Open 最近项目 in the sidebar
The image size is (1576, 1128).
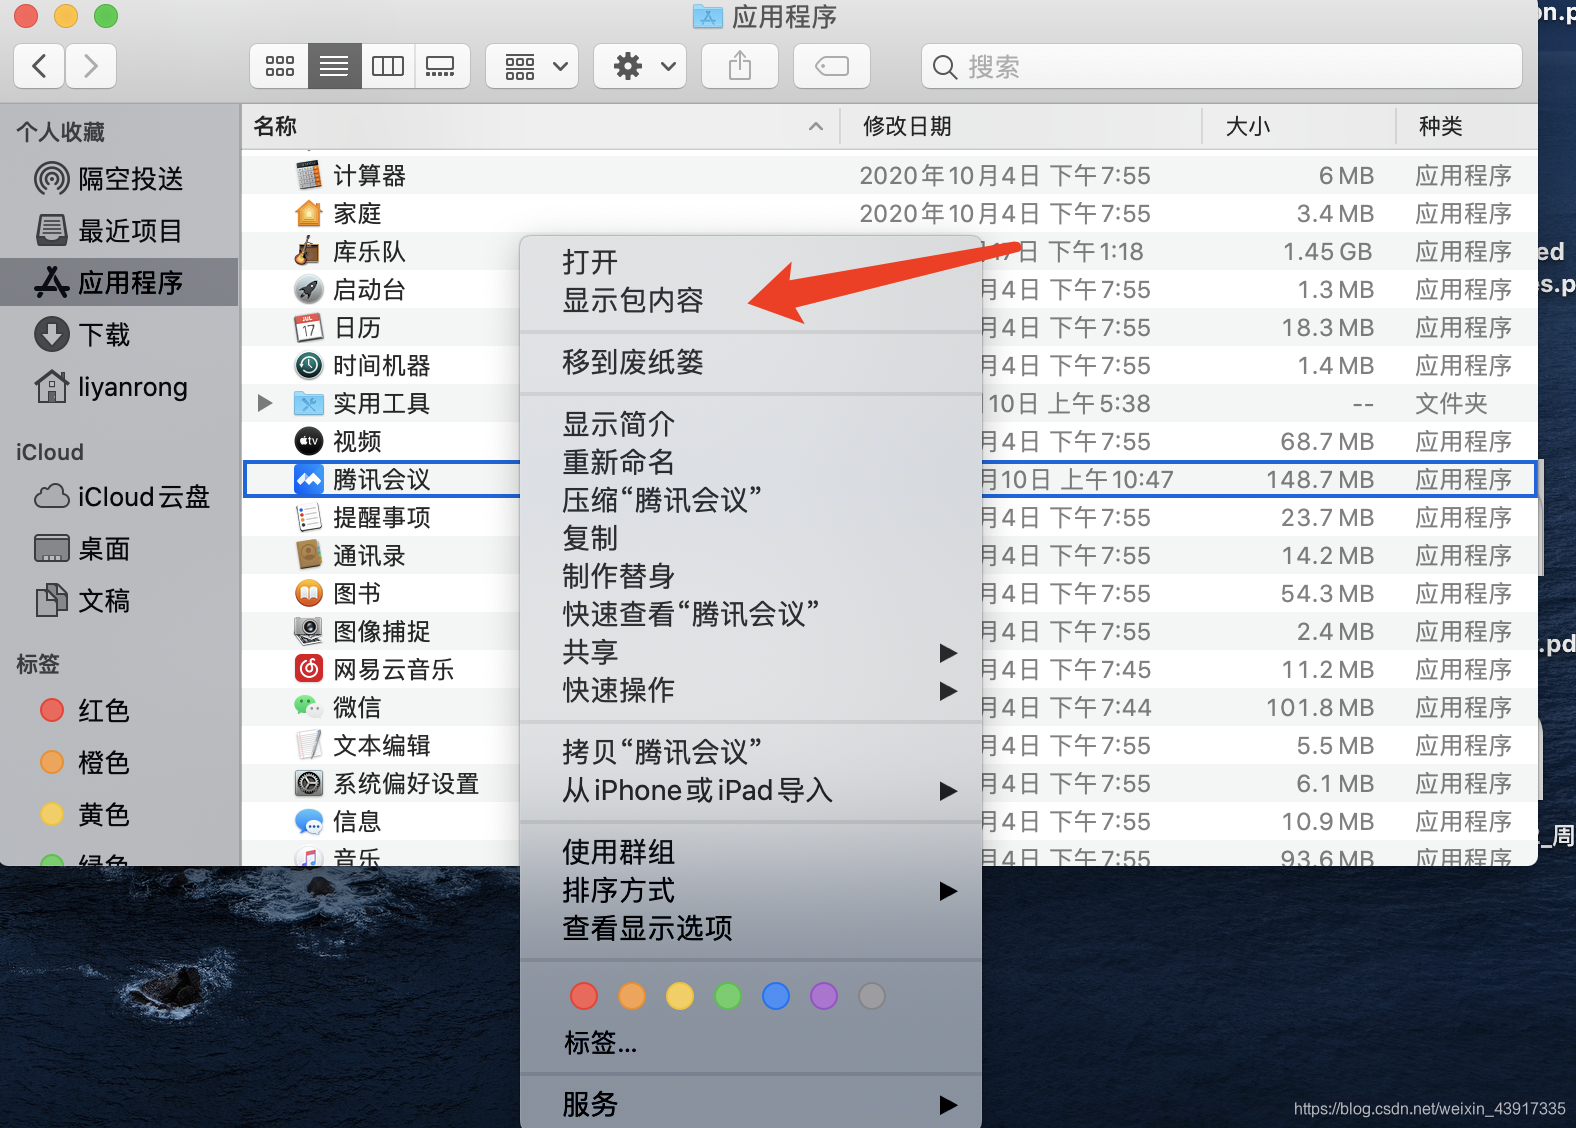(x=120, y=231)
